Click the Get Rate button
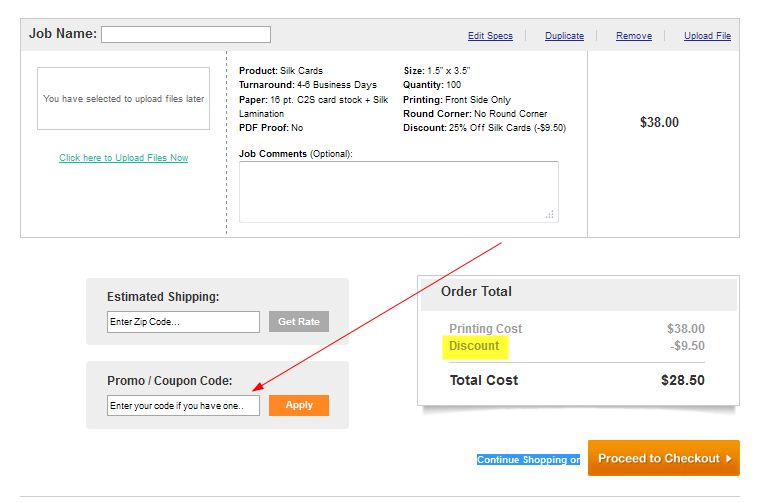This screenshot has width=758, height=502. click(x=299, y=322)
